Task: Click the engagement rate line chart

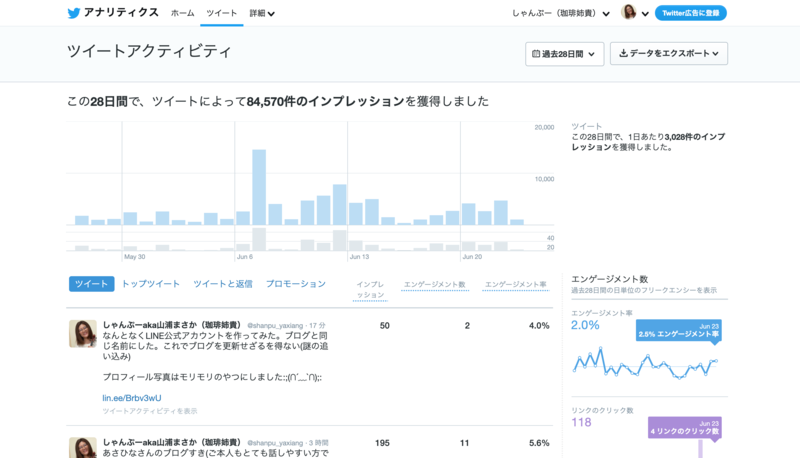Action: [645, 363]
